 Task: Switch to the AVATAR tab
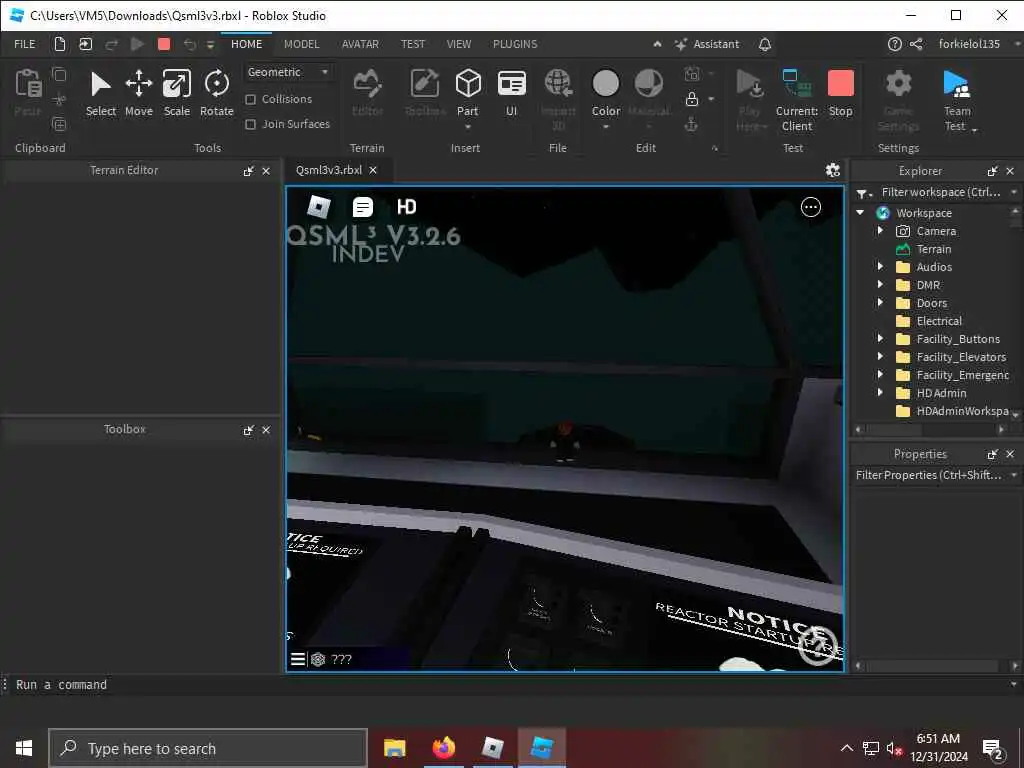(x=360, y=44)
